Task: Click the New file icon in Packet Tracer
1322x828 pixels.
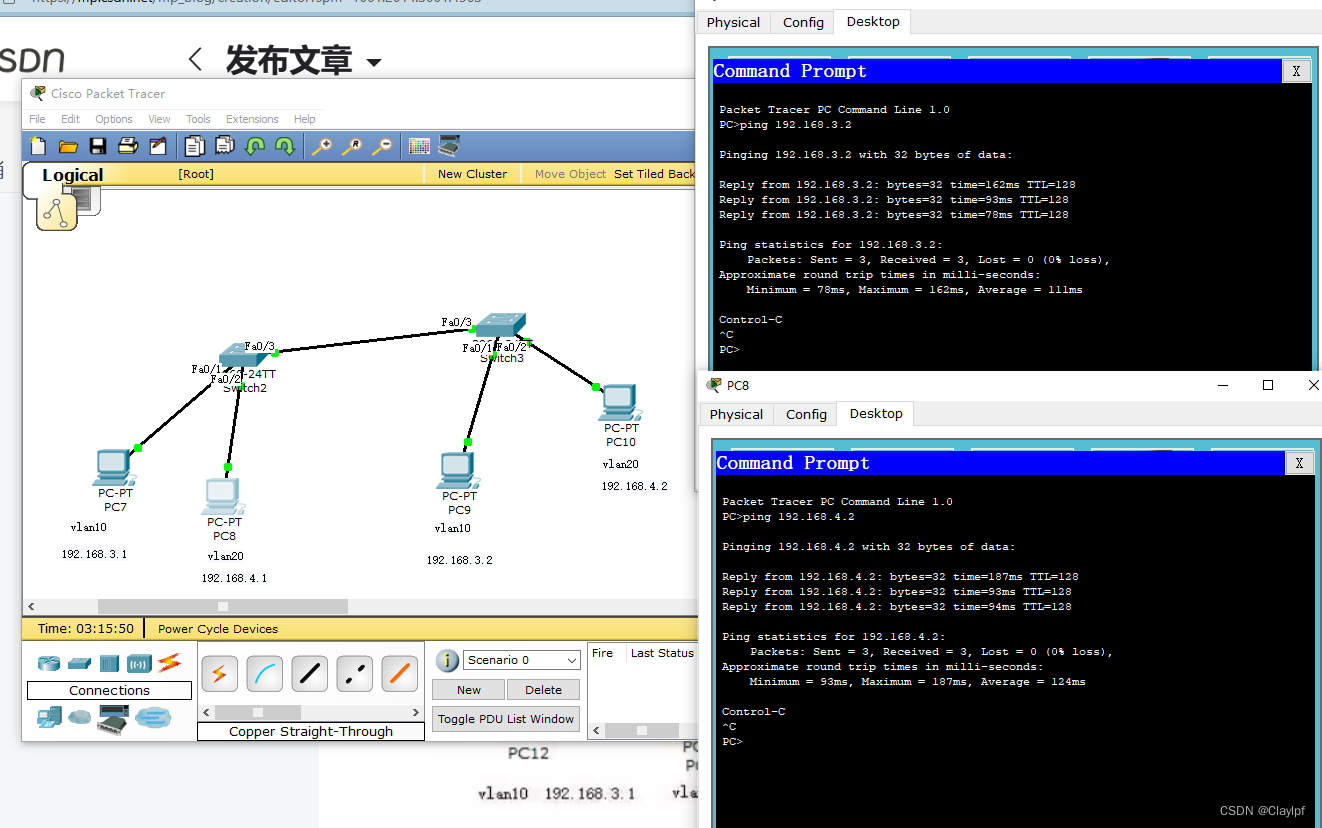Action: (x=38, y=146)
